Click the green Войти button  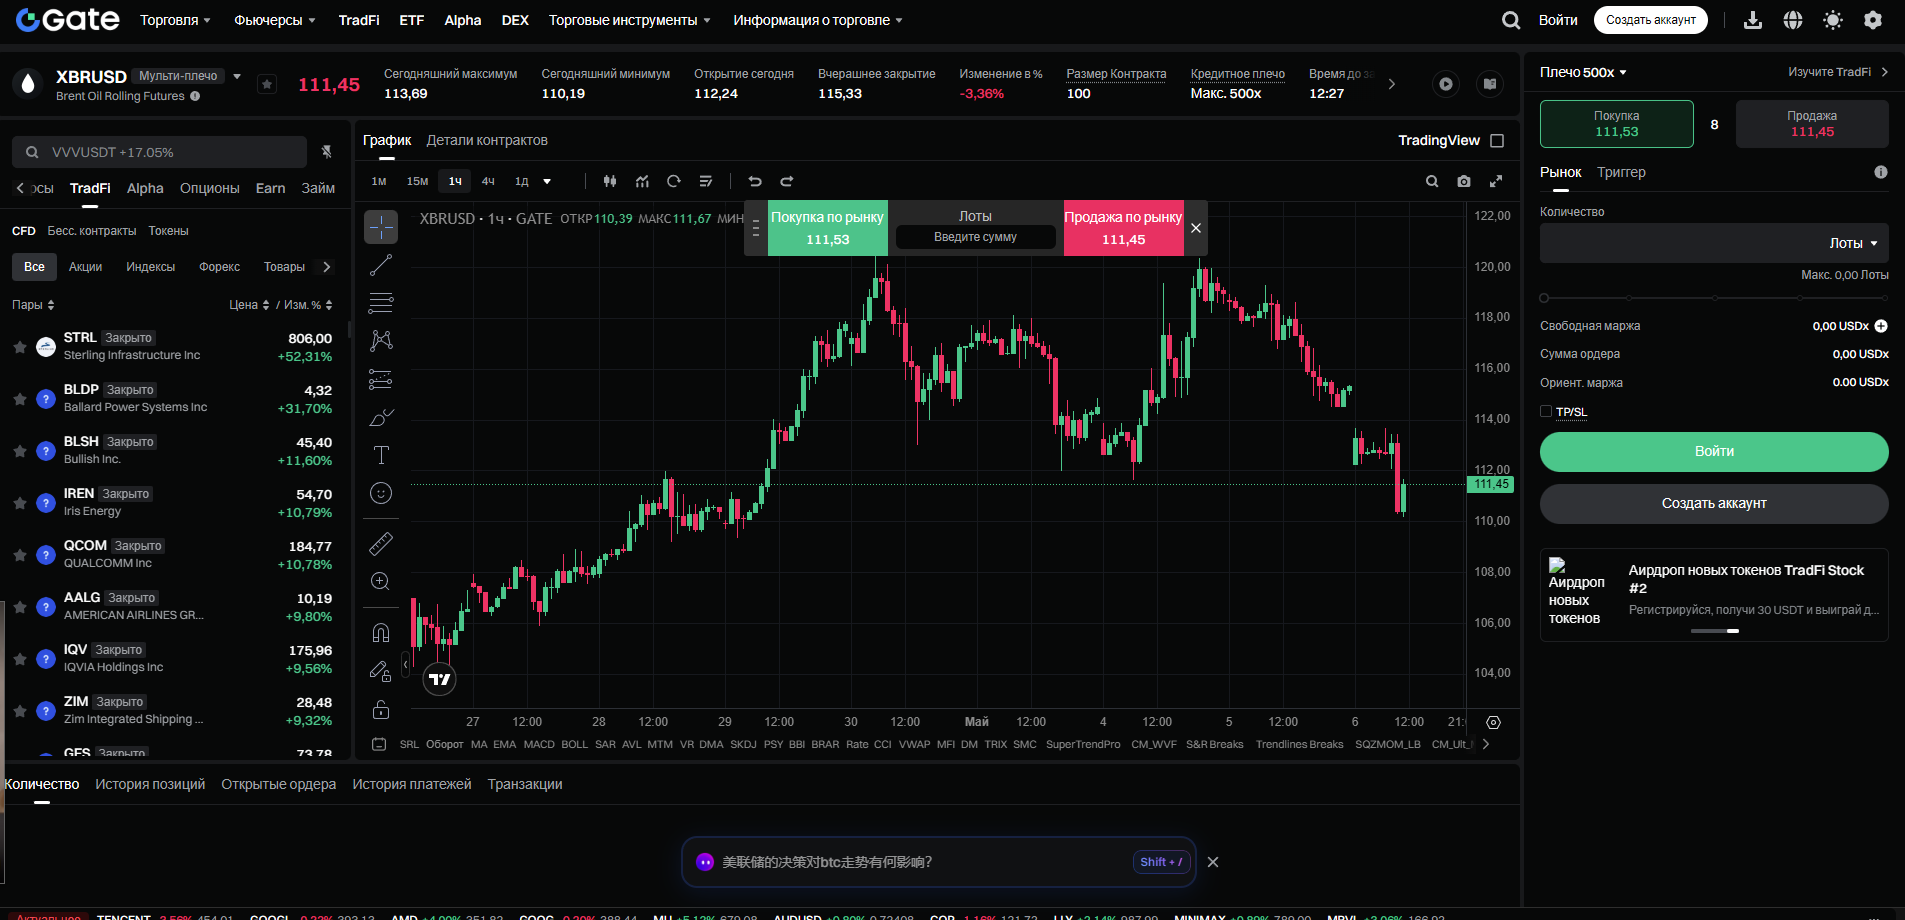[1714, 451]
